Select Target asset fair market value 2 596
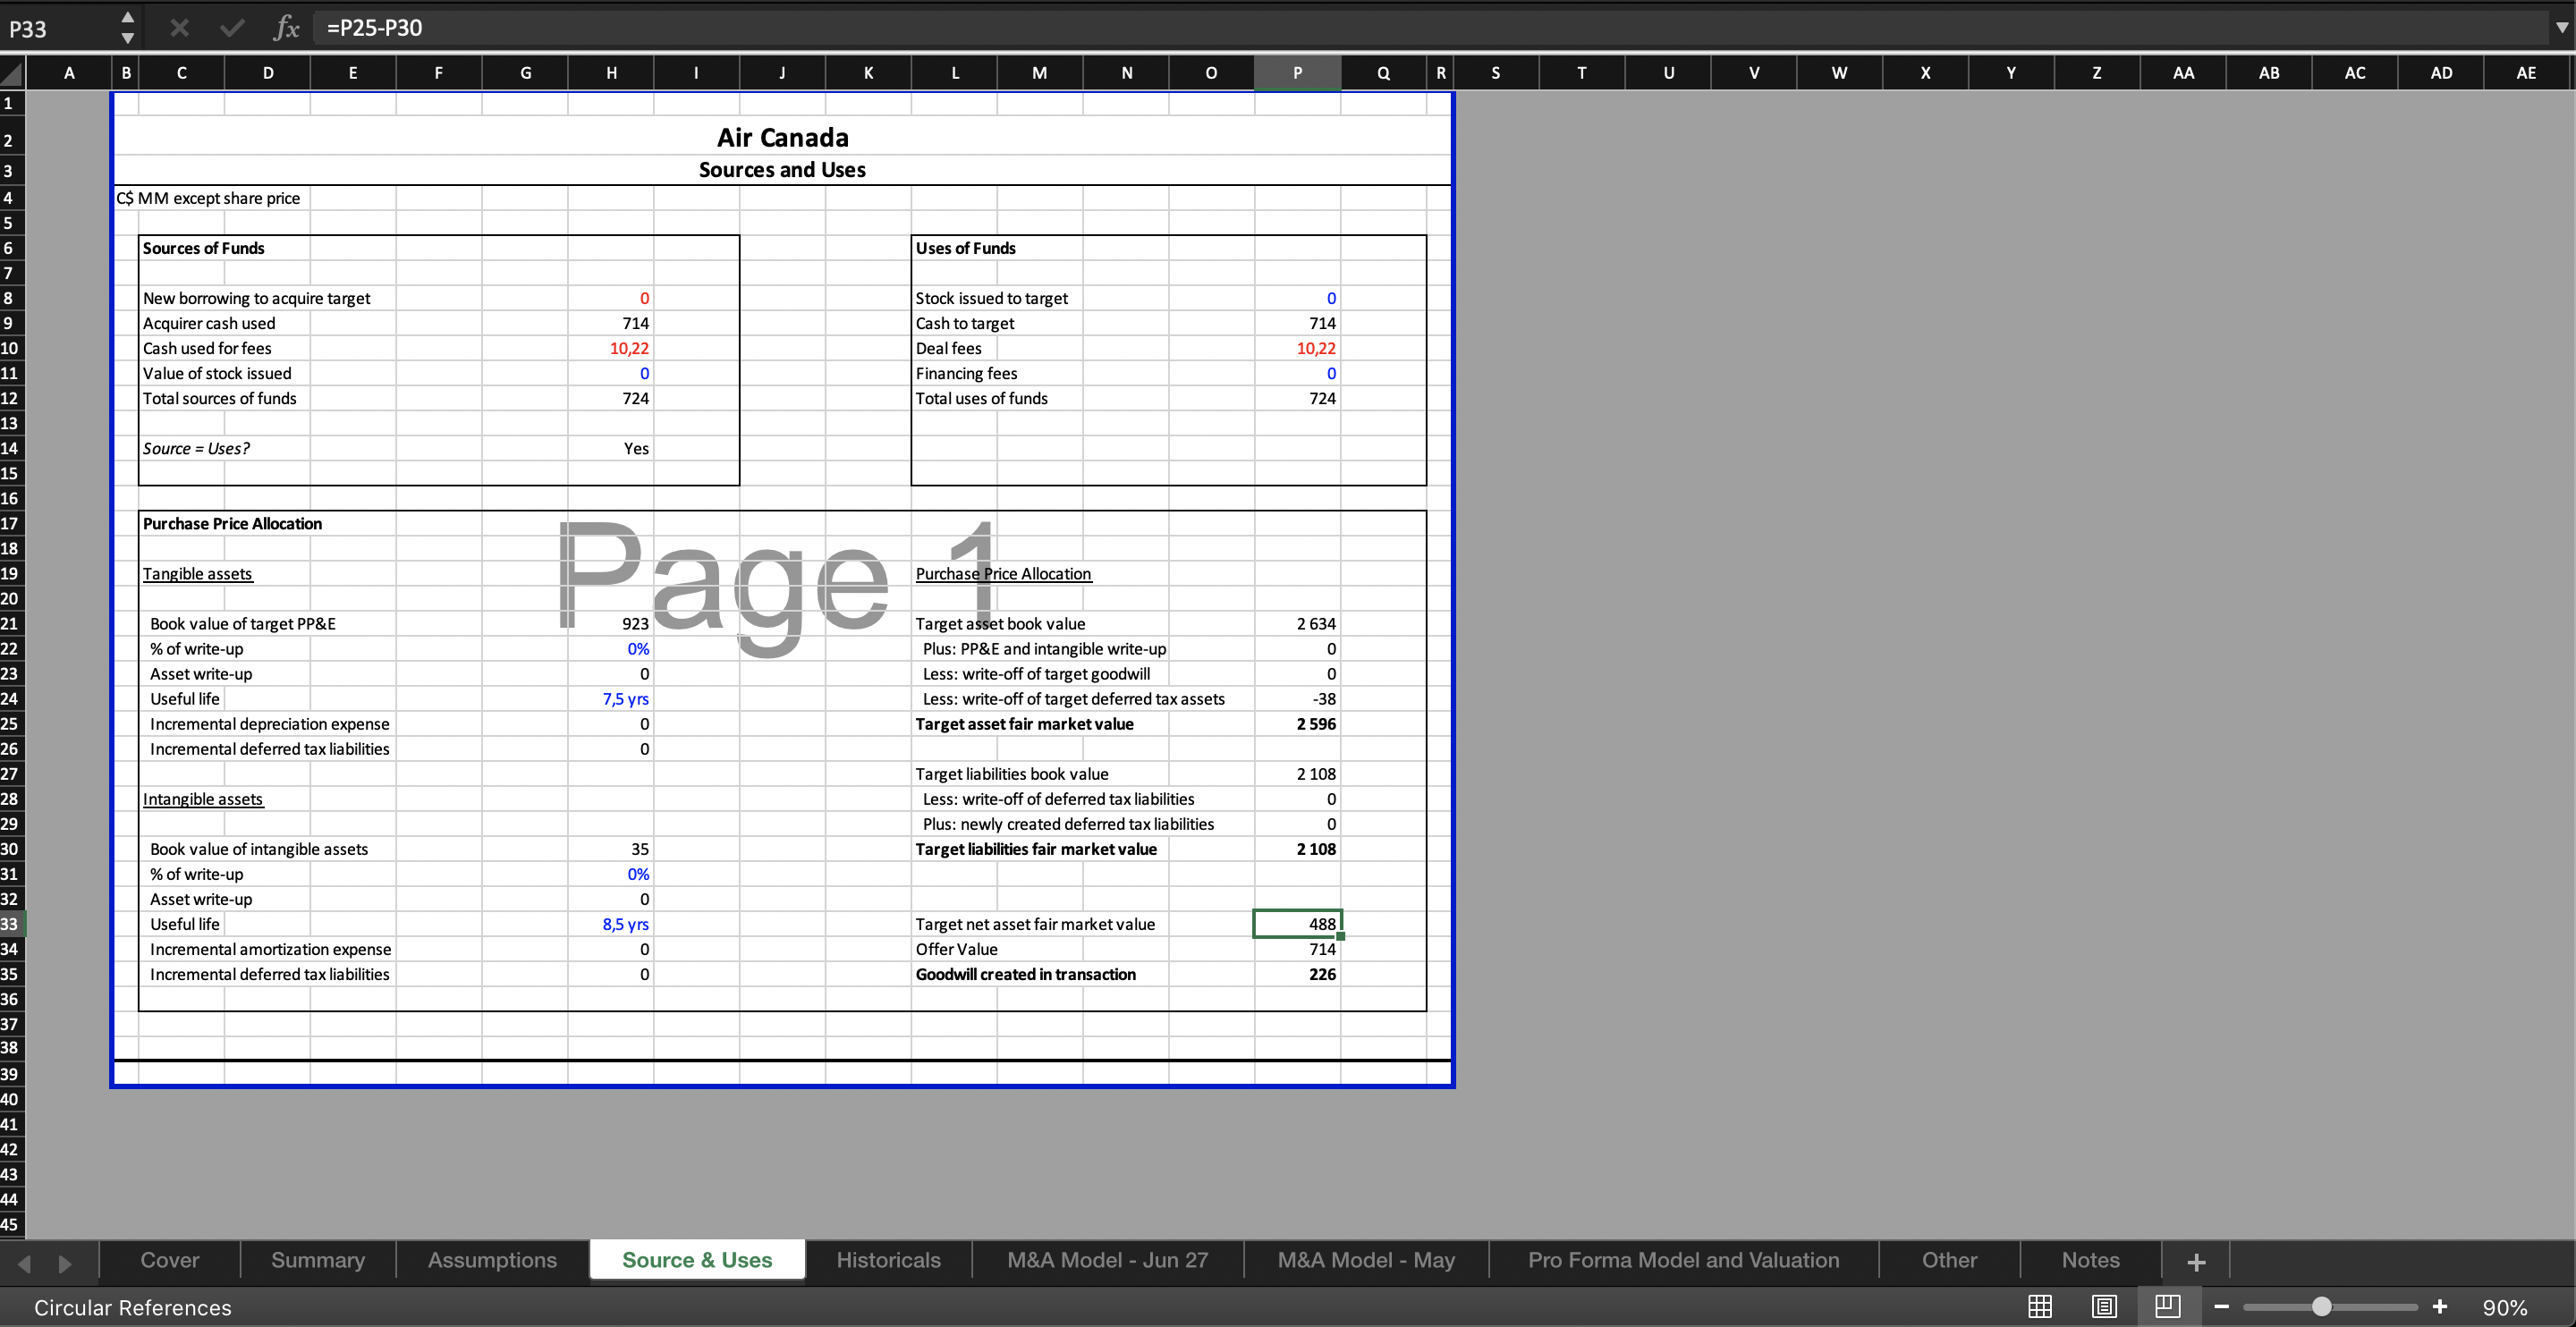 click(1297, 724)
